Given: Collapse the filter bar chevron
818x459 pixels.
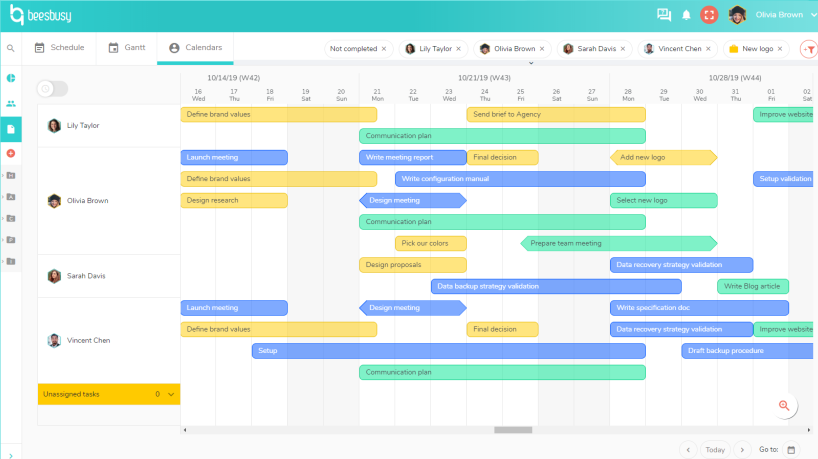Looking at the screenshot, I should point(531,63).
